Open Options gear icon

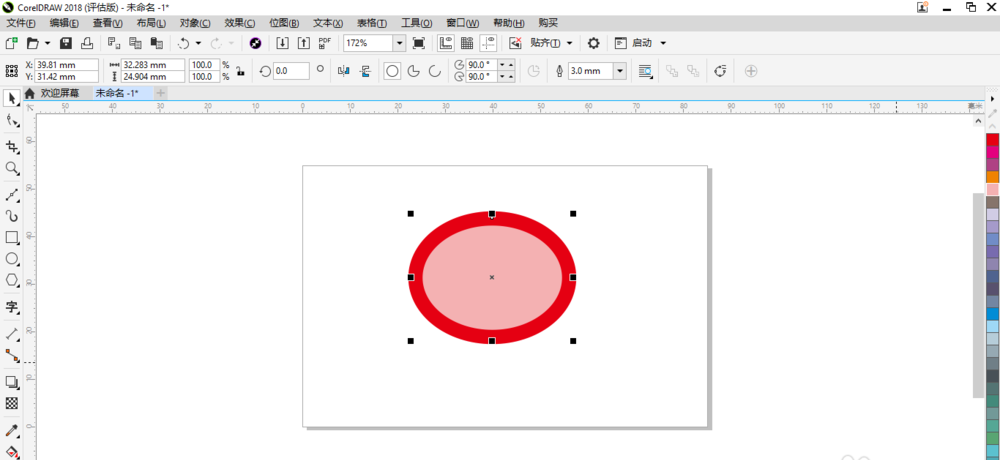[x=594, y=43]
